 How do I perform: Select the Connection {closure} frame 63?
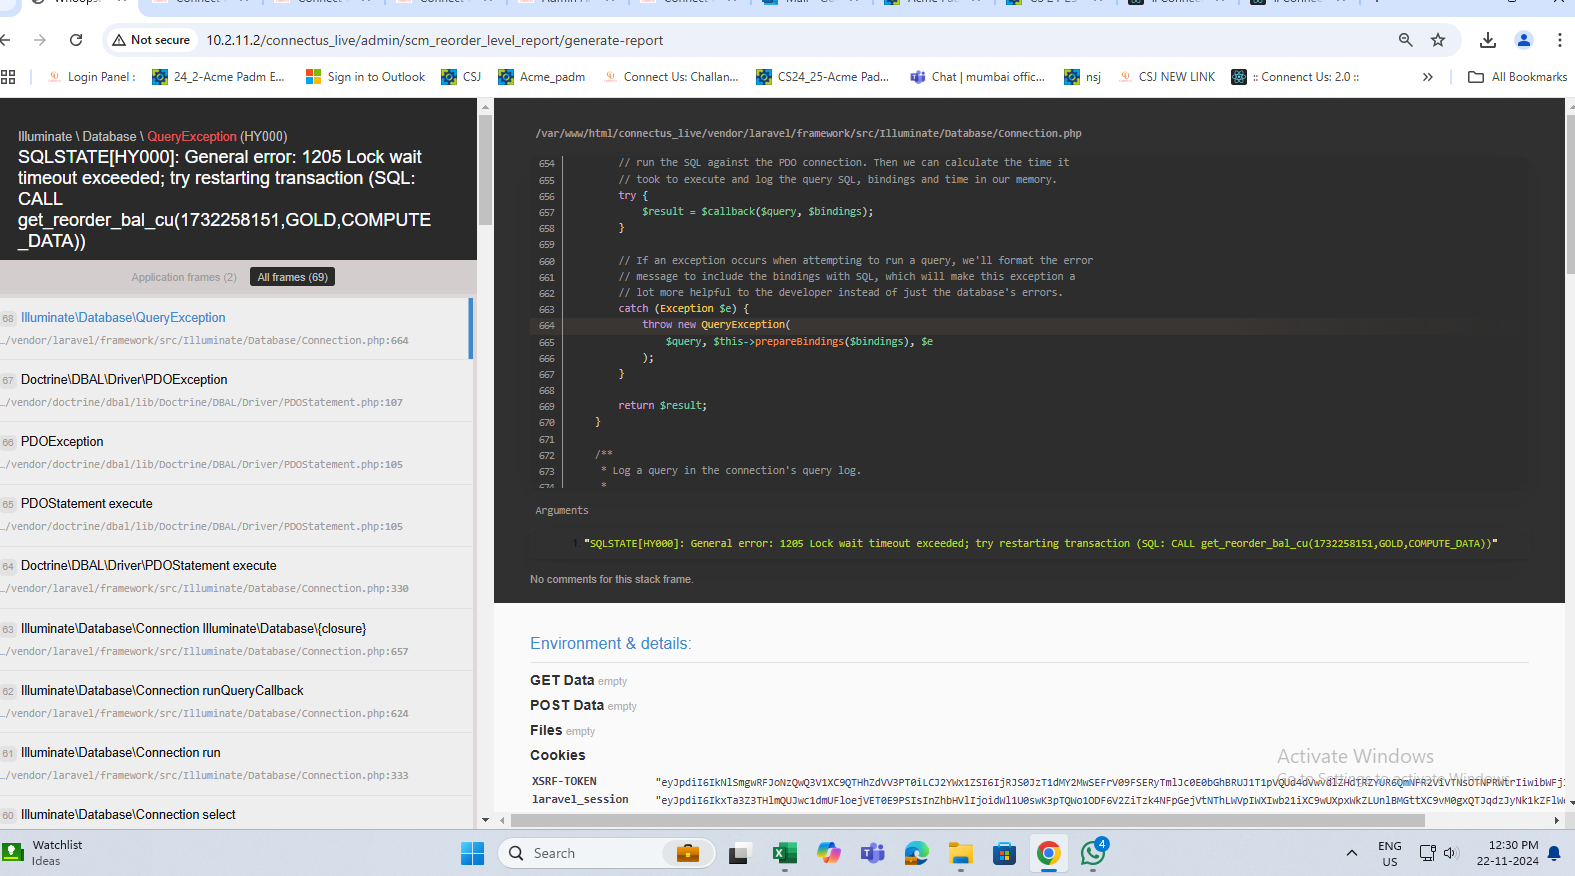tap(236, 639)
